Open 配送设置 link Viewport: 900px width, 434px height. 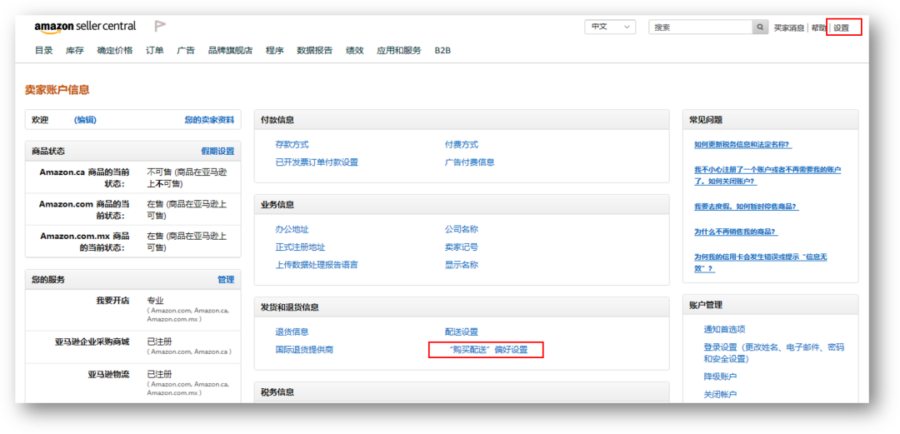click(461, 332)
